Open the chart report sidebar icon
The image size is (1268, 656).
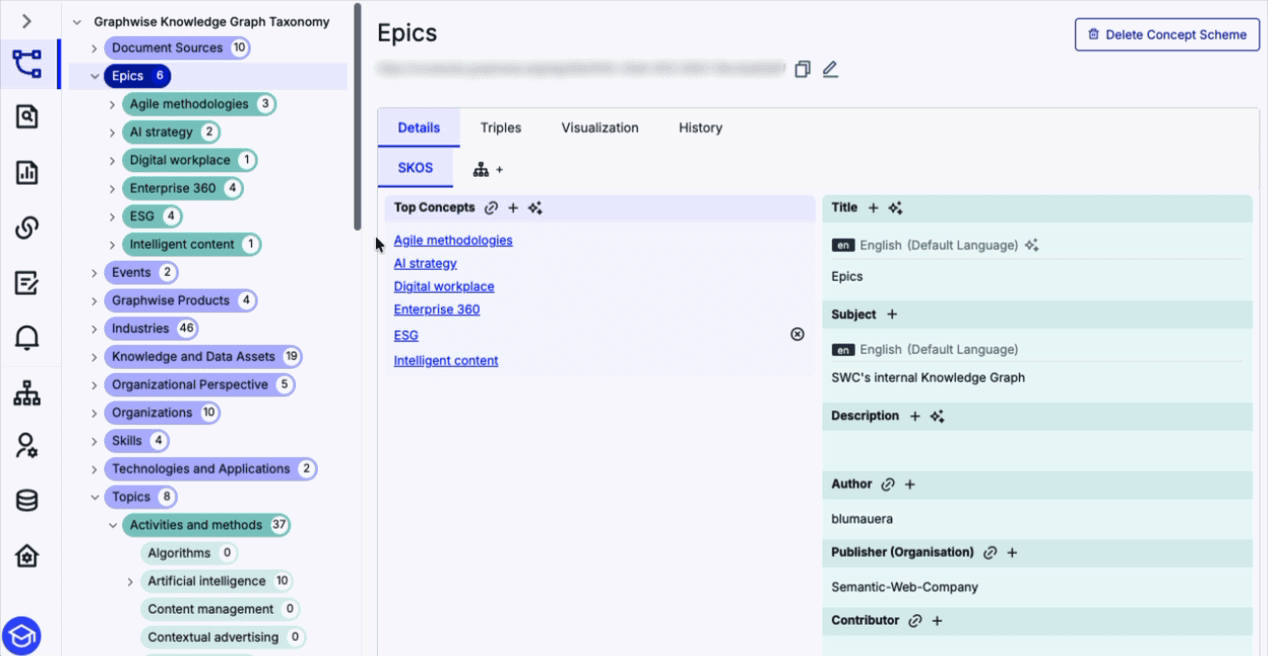coord(27,172)
